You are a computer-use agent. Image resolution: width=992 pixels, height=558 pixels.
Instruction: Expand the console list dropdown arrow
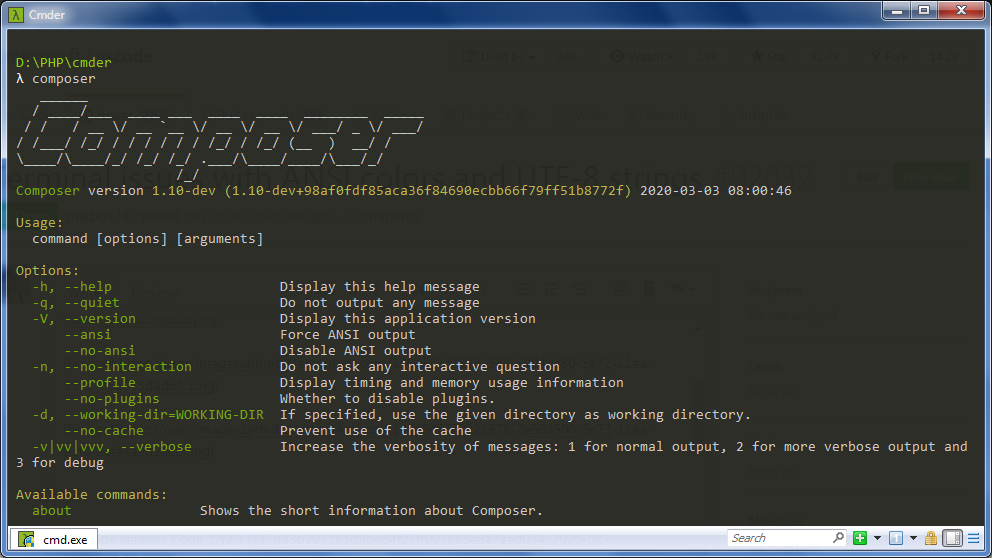(x=913, y=538)
